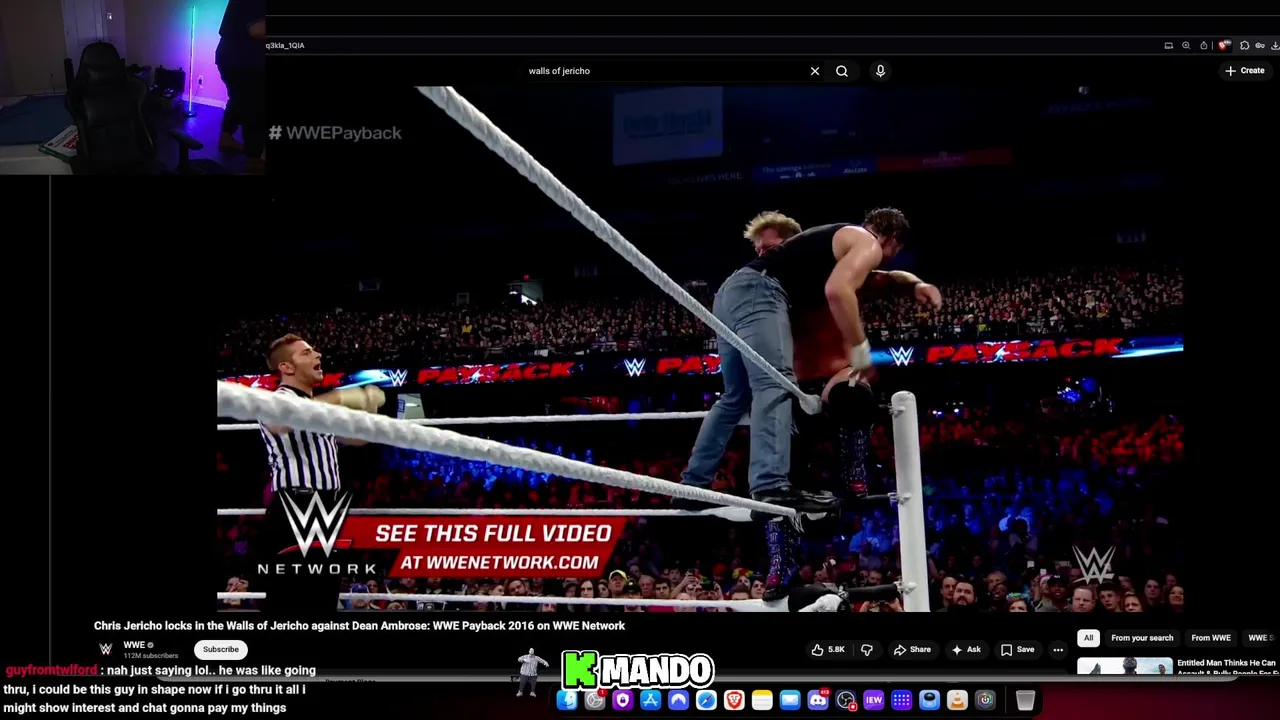The image size is (1280, 720).
Task: Open Brave browser from the dock
Action: [x=734, y=700]
